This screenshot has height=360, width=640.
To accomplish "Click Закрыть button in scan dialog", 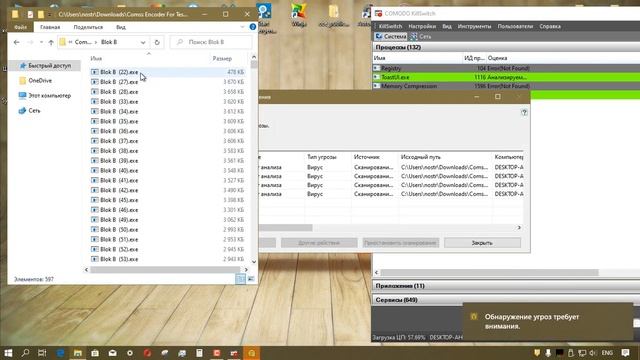I will pos(482,243).
